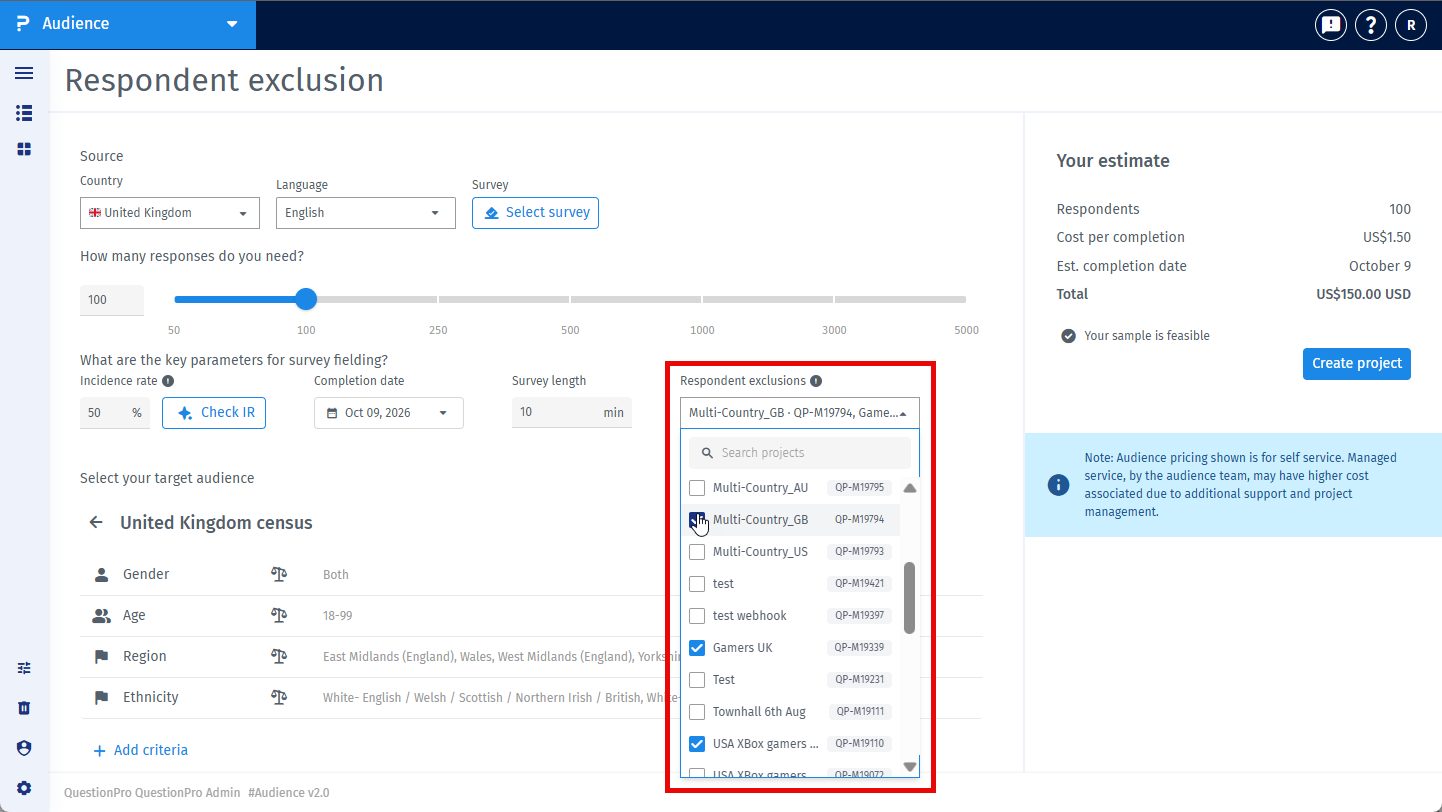Click the feedback message icon in header
Viewport: 1442px width, 812px height.
coord(1330,25)
